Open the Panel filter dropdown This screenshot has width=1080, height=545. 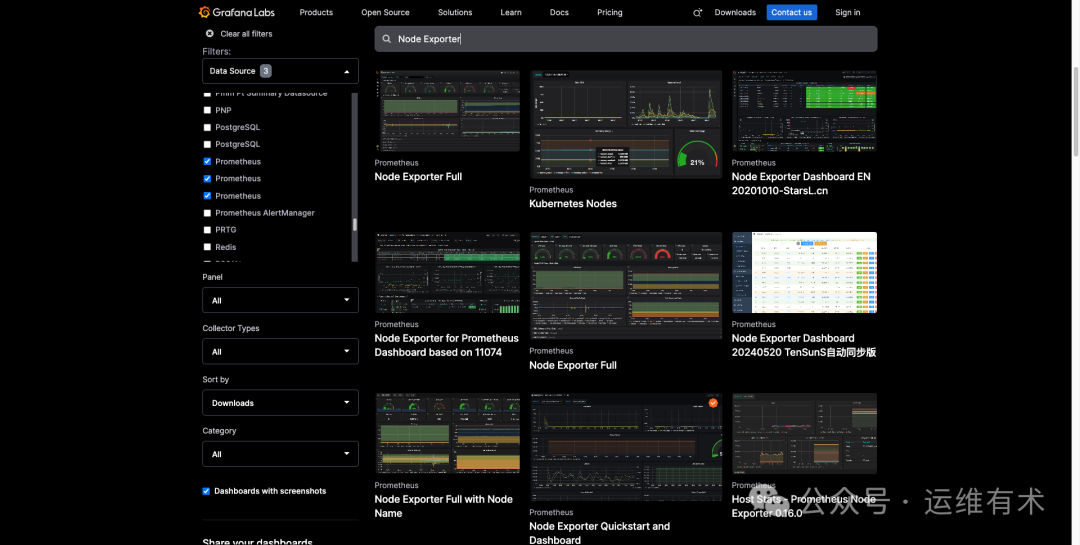click(x=280, y=300)
